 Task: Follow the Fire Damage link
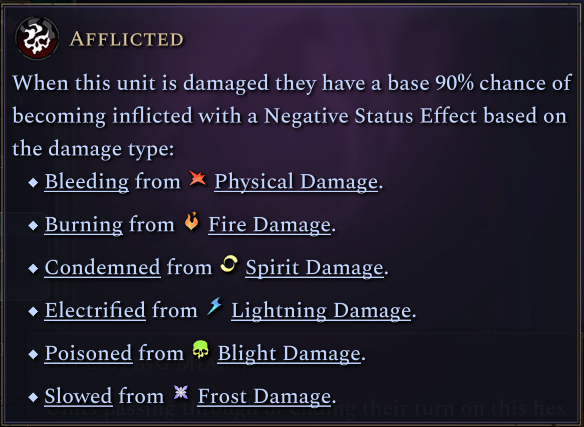269,225
